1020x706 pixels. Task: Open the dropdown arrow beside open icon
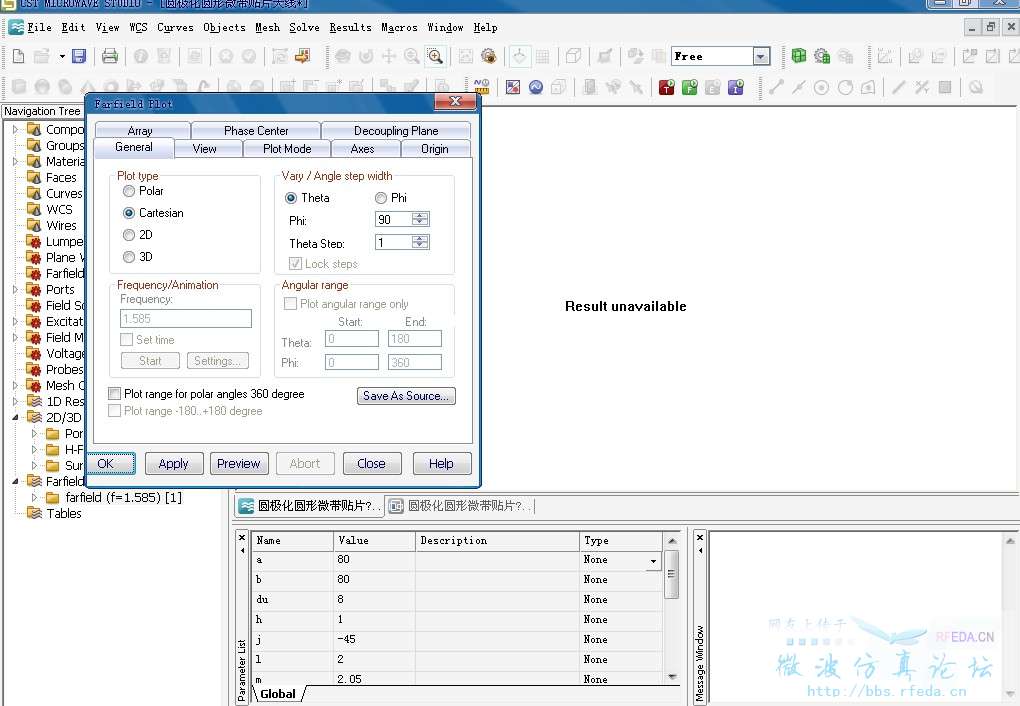pyautogui.click(x=62, y=57)
